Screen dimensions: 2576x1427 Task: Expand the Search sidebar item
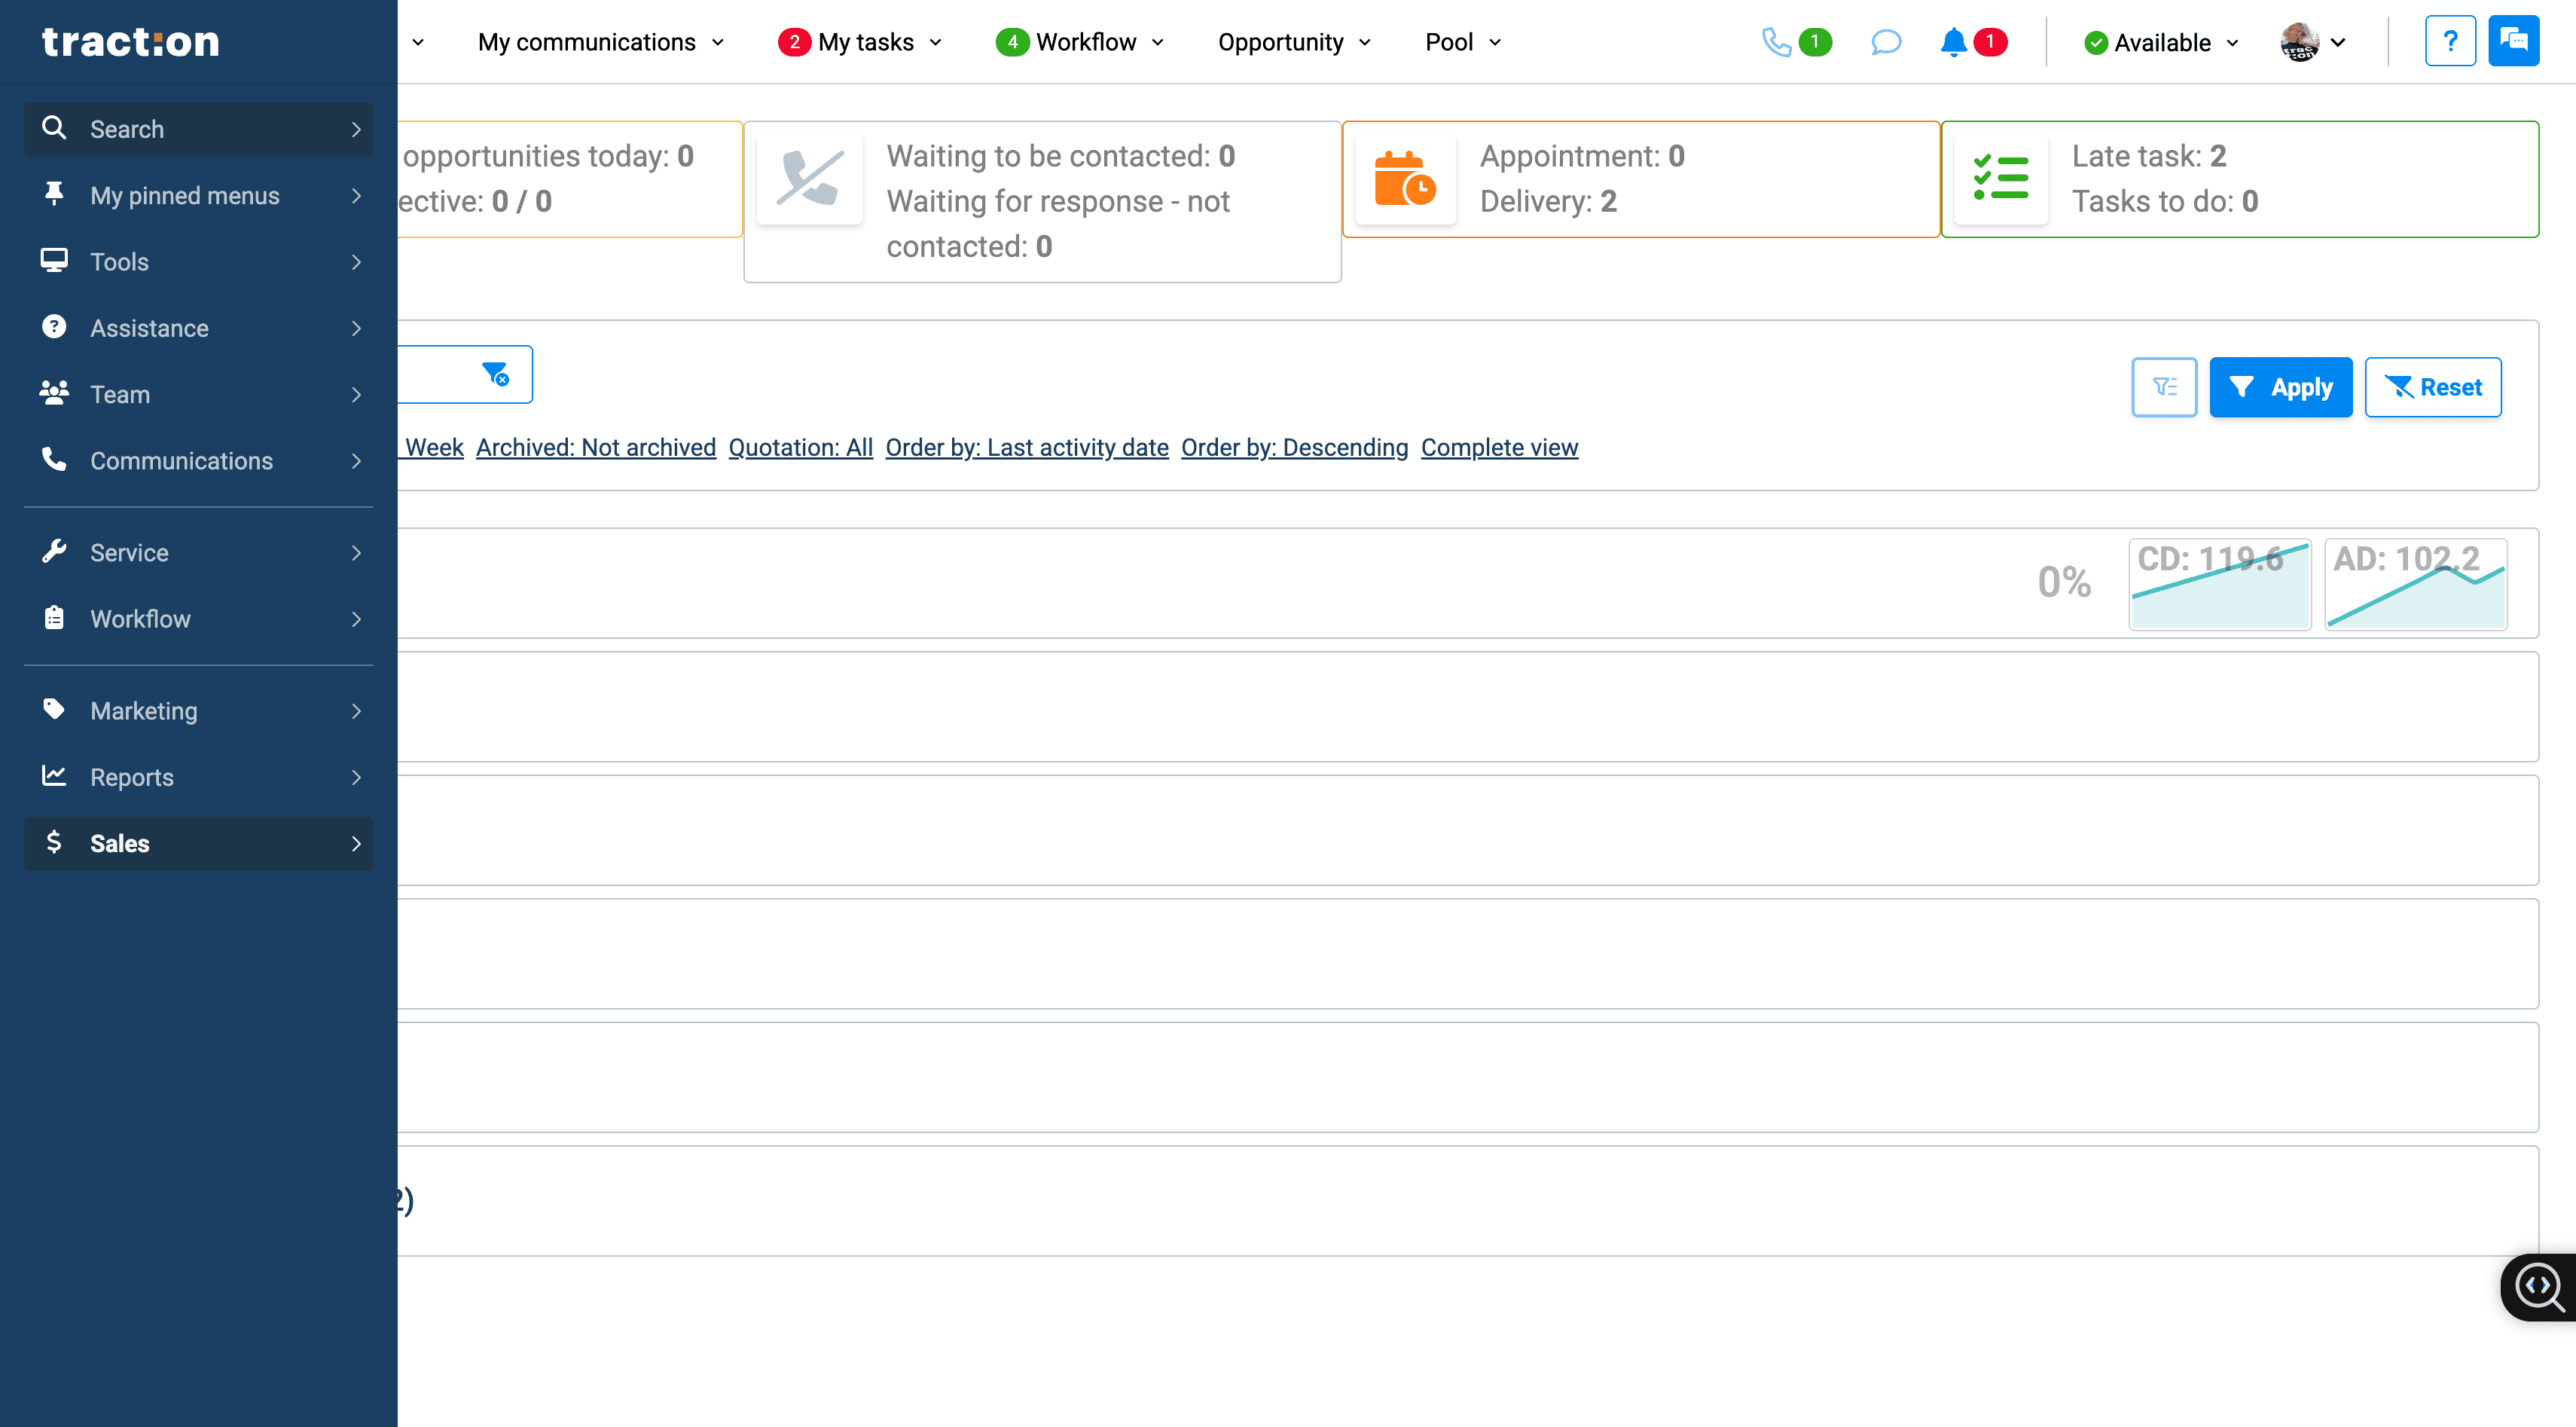pos(199,129)
